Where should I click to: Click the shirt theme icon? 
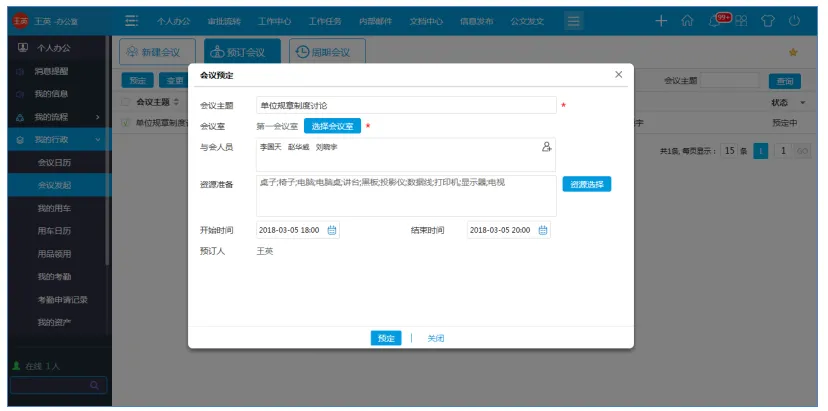coord(768,20)
